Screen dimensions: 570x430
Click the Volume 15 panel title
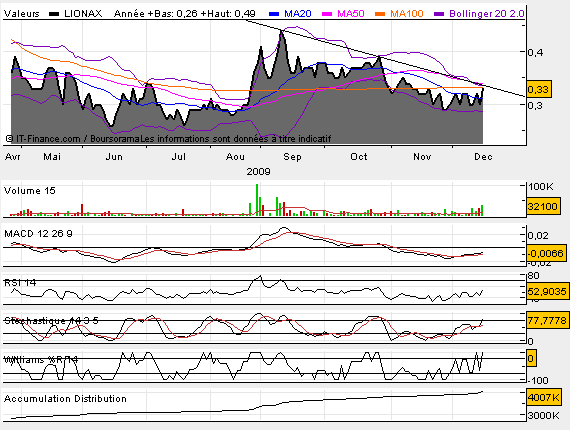[x=29, y=191]
